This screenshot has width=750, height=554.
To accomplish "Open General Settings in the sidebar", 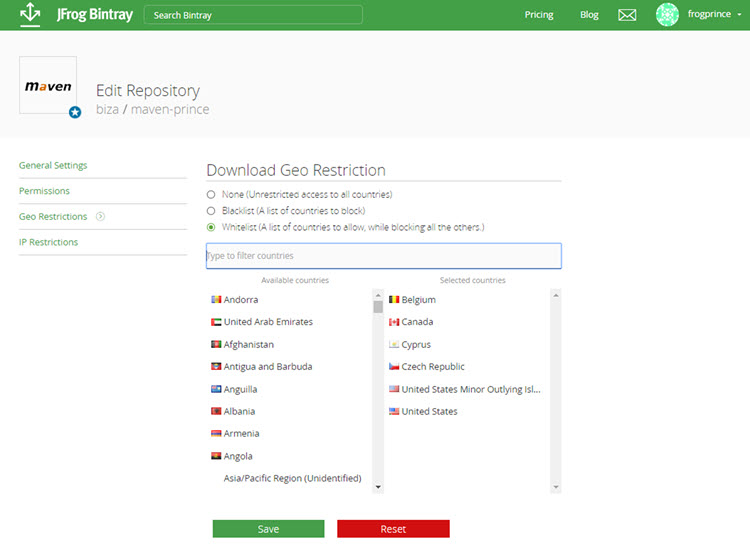I will [53, 166].
